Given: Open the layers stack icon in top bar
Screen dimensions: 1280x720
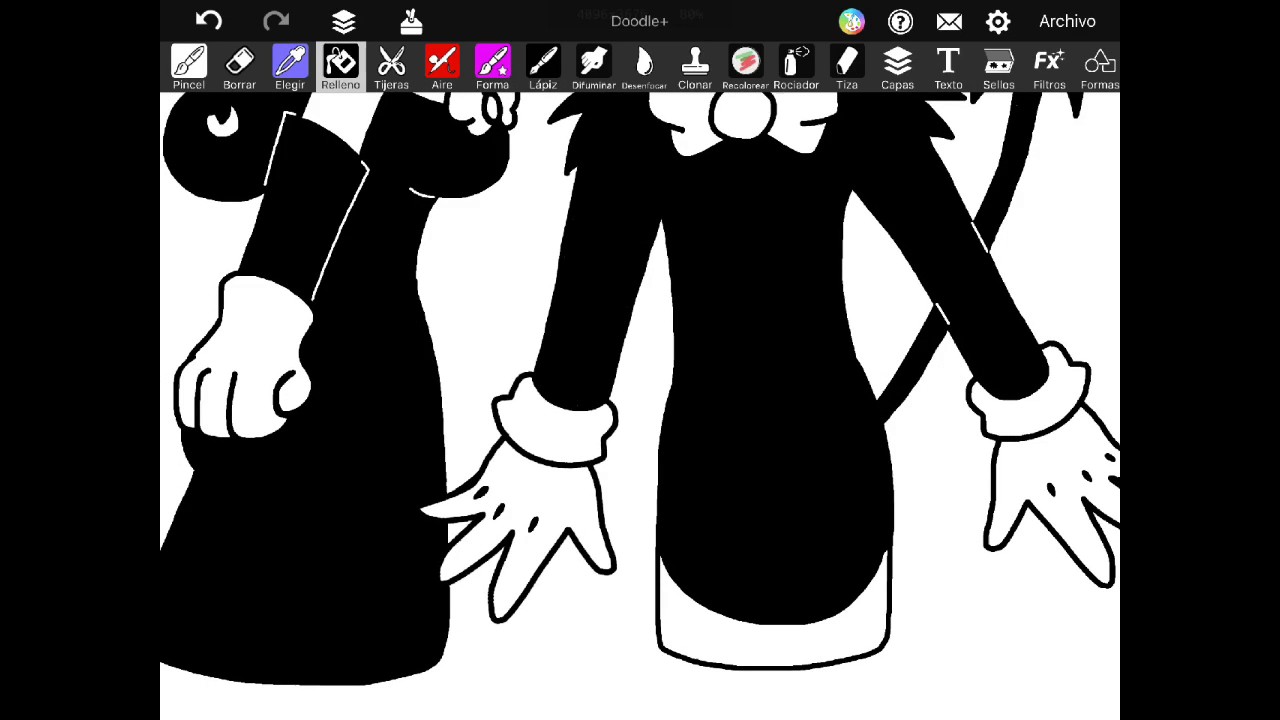Looking at the screenshot, I should point(344,21).
